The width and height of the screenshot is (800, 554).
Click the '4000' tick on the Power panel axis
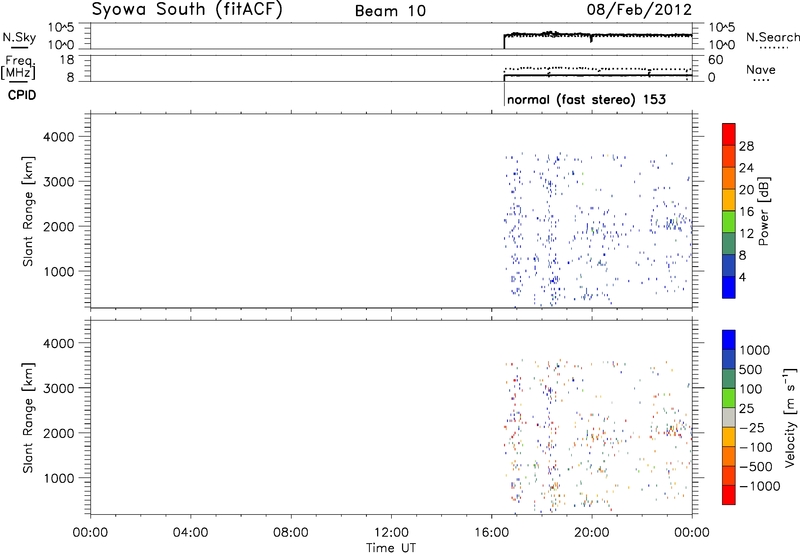click(x=59, y=137)
